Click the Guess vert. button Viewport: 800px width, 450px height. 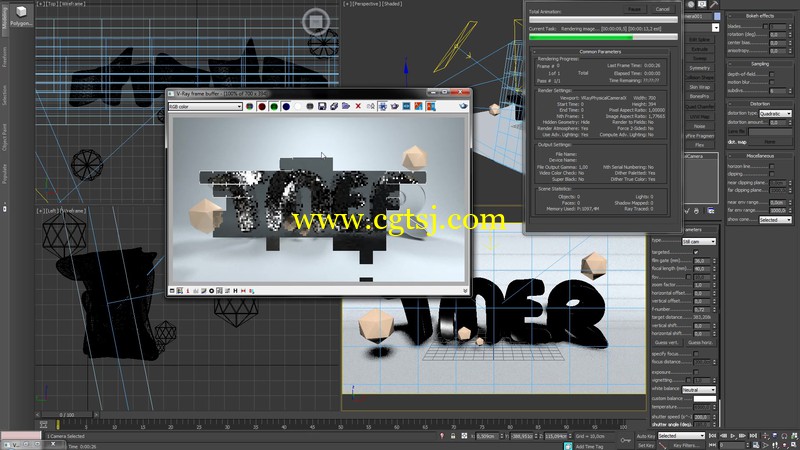(666, 342)
